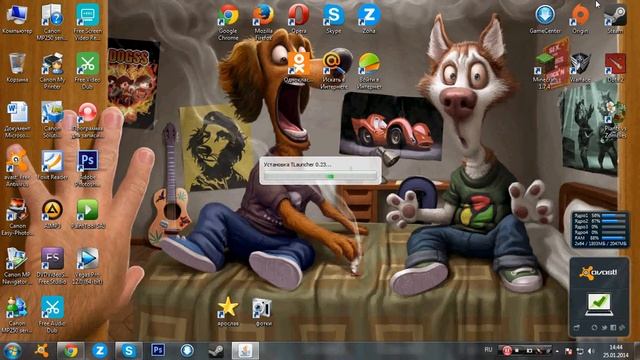Open the volume speaker icon
The height and width of the screenshot is (360, 640).
pyautogui.click(x=591, y=351)
